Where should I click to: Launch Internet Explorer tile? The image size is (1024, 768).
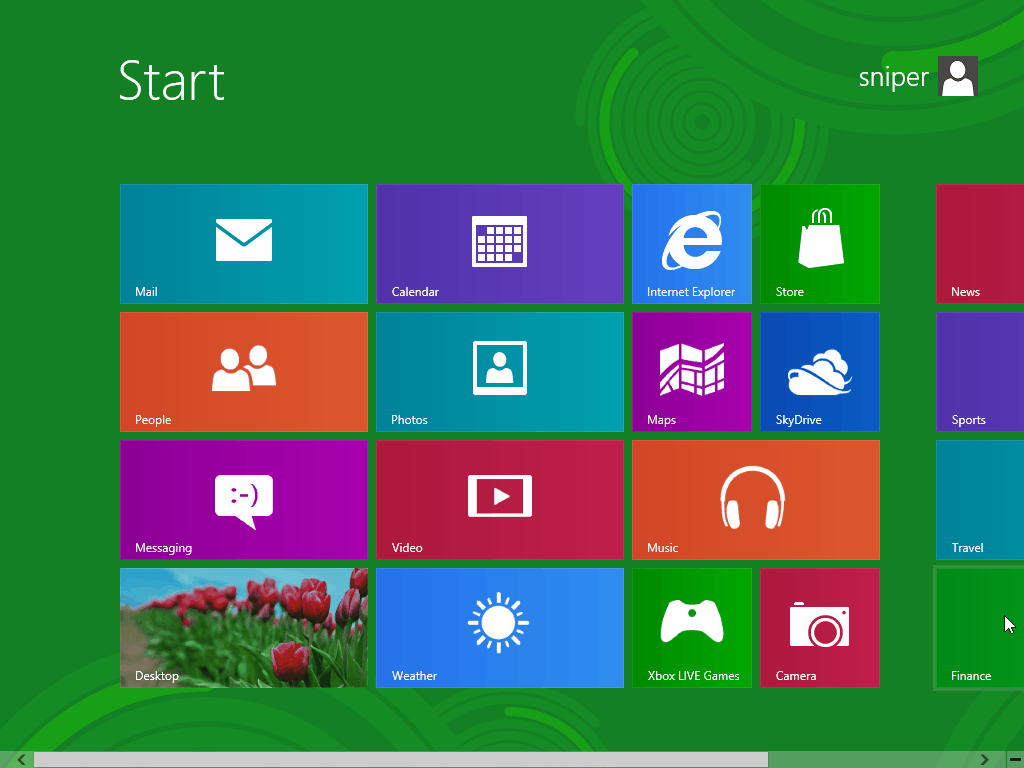coord(692,244)
